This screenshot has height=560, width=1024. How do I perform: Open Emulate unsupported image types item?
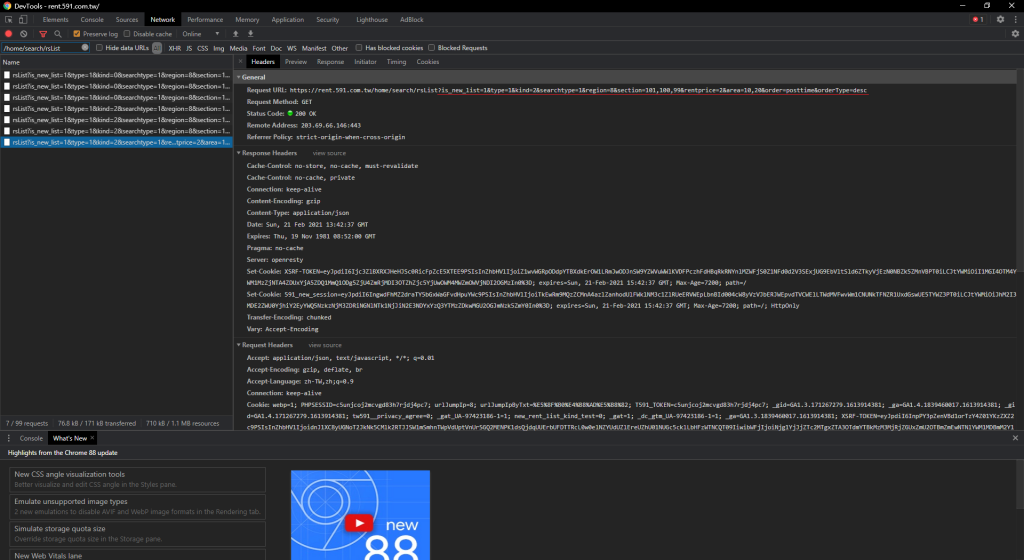(137, 506)
